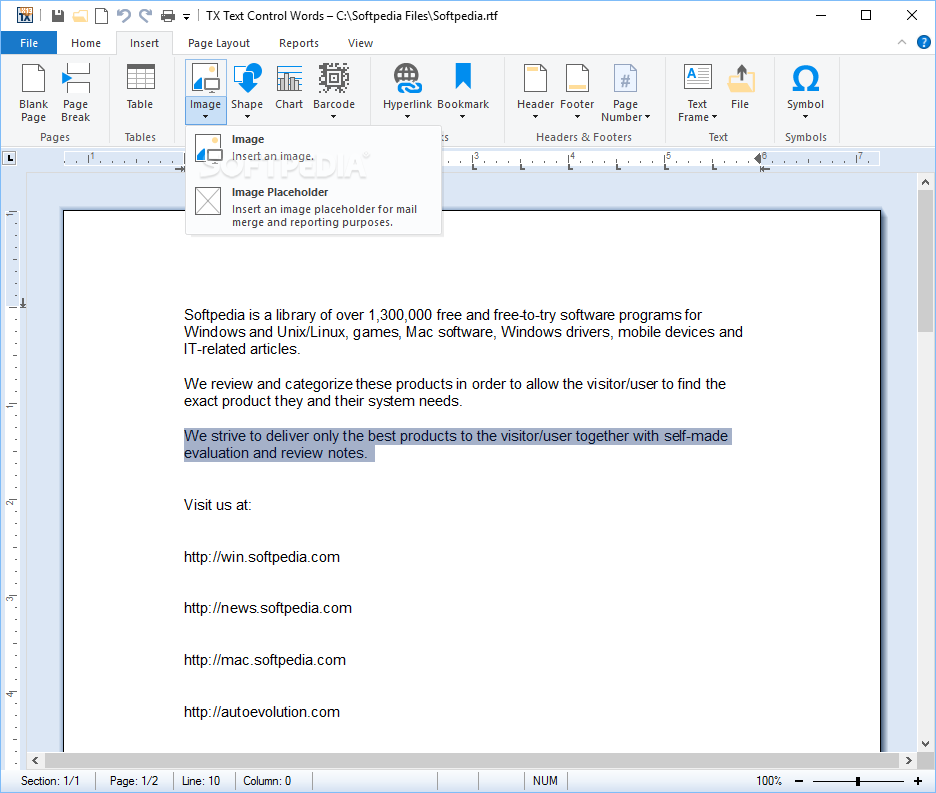
Task: Click the http://autoevolution.com text line
Action: [262, 712]
